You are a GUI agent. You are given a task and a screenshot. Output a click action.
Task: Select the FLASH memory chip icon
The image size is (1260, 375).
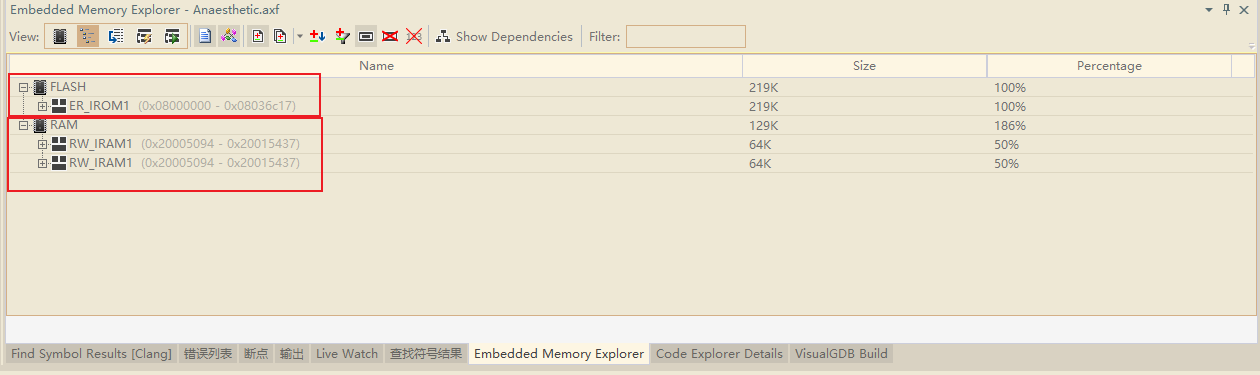click(40, 88)
